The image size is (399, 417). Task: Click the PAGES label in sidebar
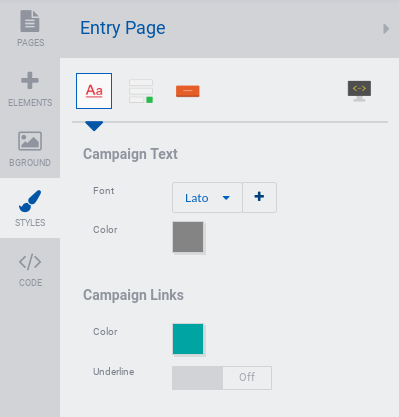31,43
